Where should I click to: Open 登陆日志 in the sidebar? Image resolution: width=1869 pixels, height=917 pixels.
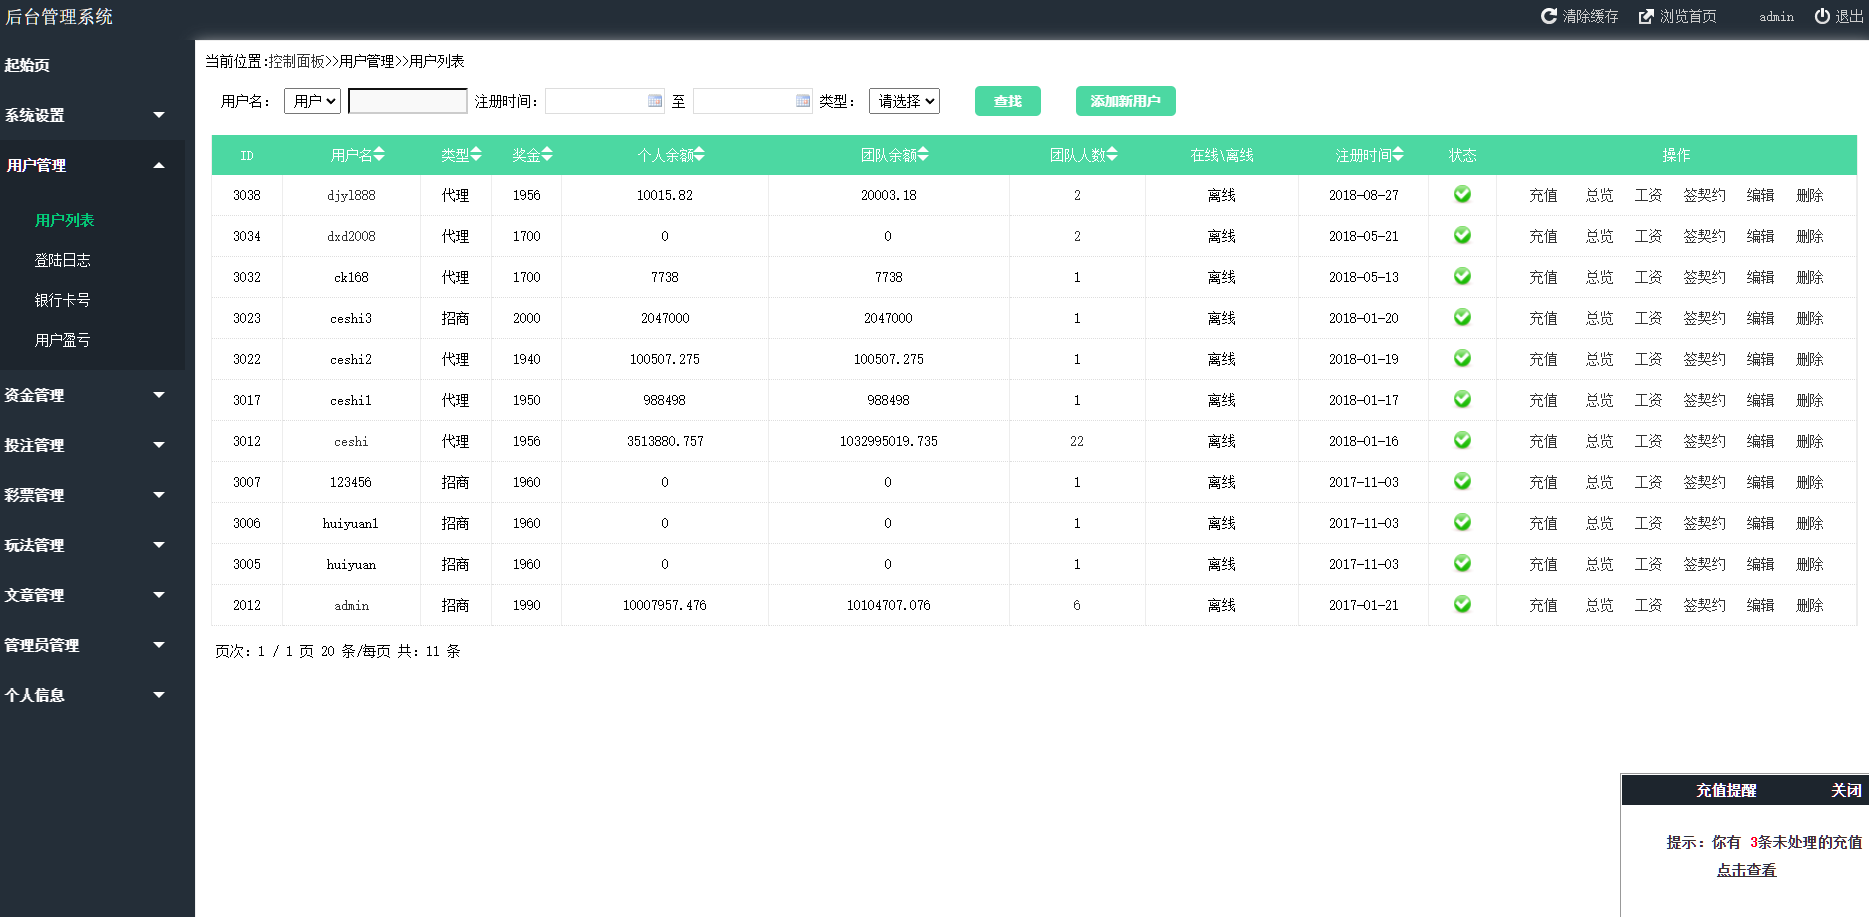62,260
